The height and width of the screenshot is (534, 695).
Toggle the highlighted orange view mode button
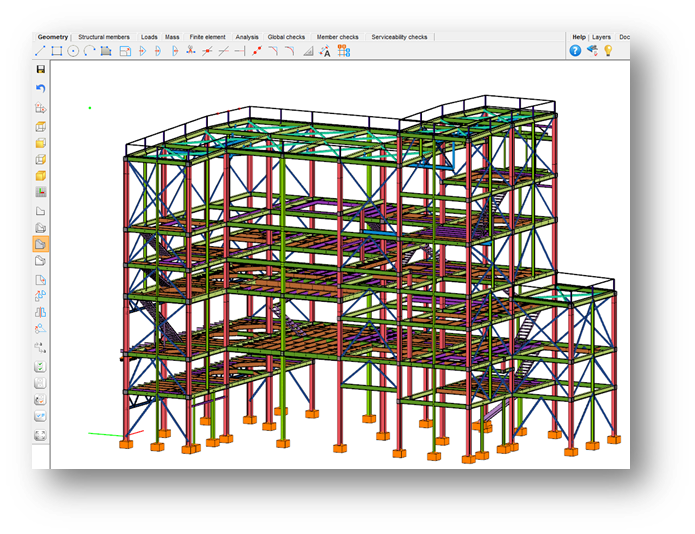tap(41, 244)
